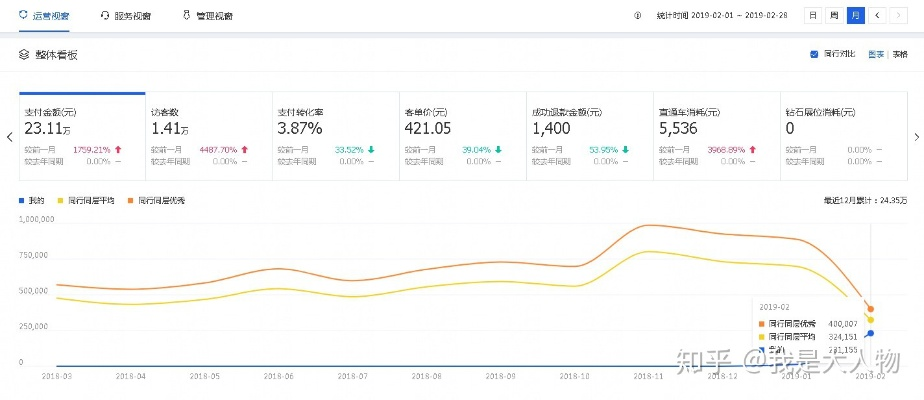Click the orange 同行同层优秀 legend swatch
This screenshot has height=400, width=924.
pos(131,201)
